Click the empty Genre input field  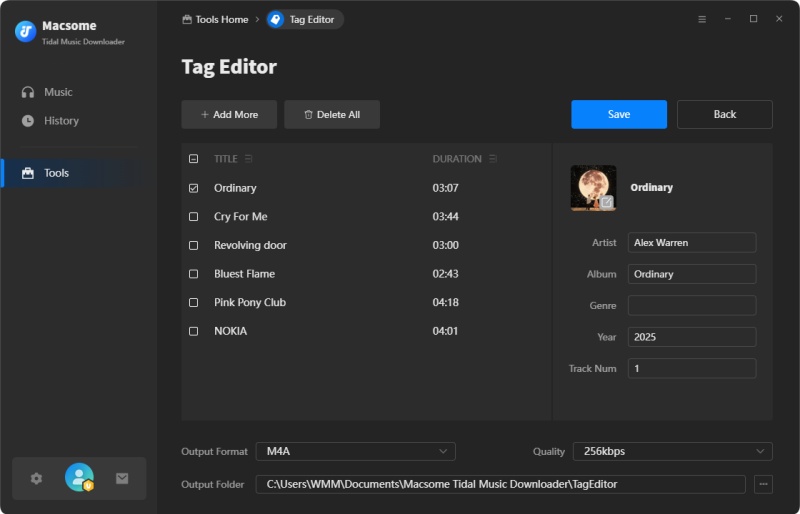(x=692, y=305)
